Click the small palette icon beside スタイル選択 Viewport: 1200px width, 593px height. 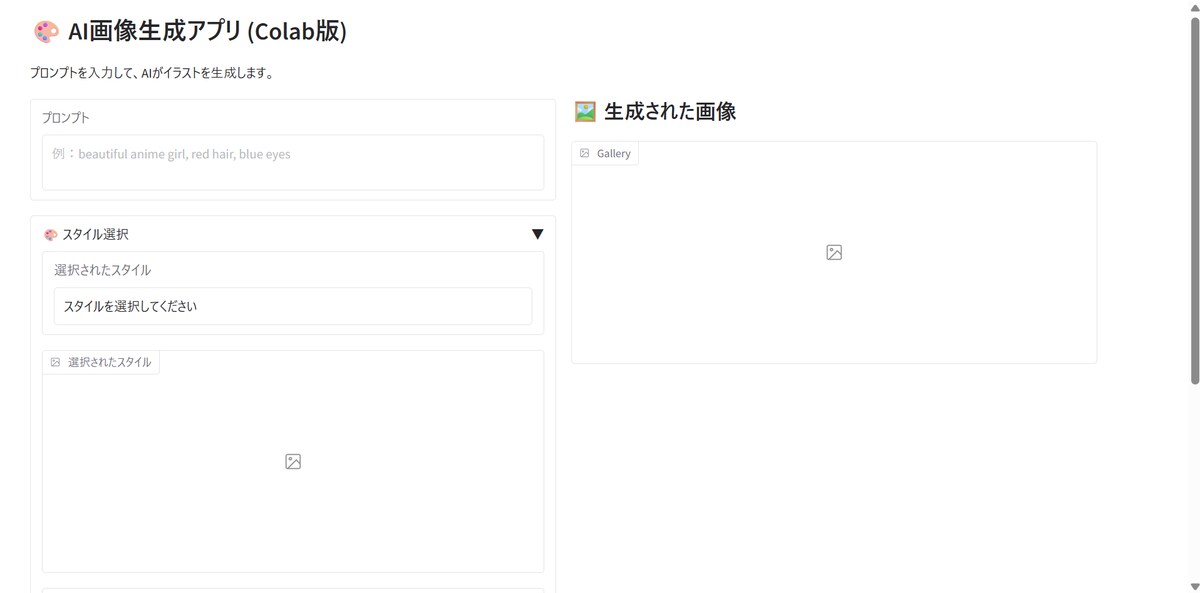51,235
